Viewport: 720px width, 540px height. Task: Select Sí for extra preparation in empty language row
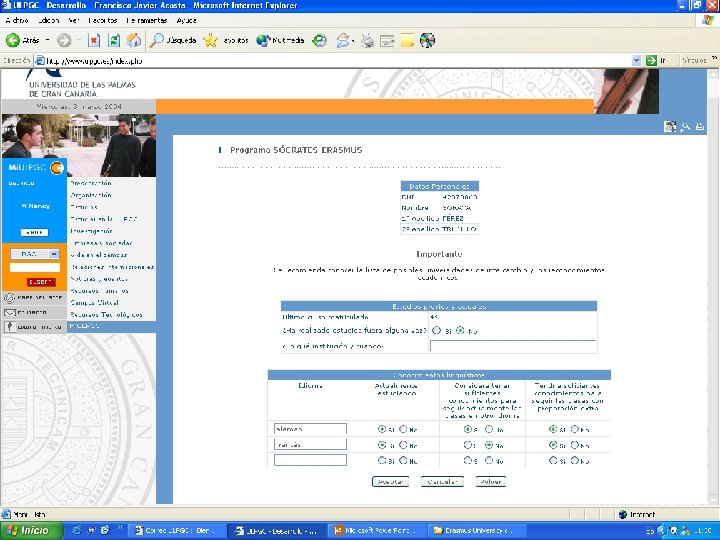553,460
